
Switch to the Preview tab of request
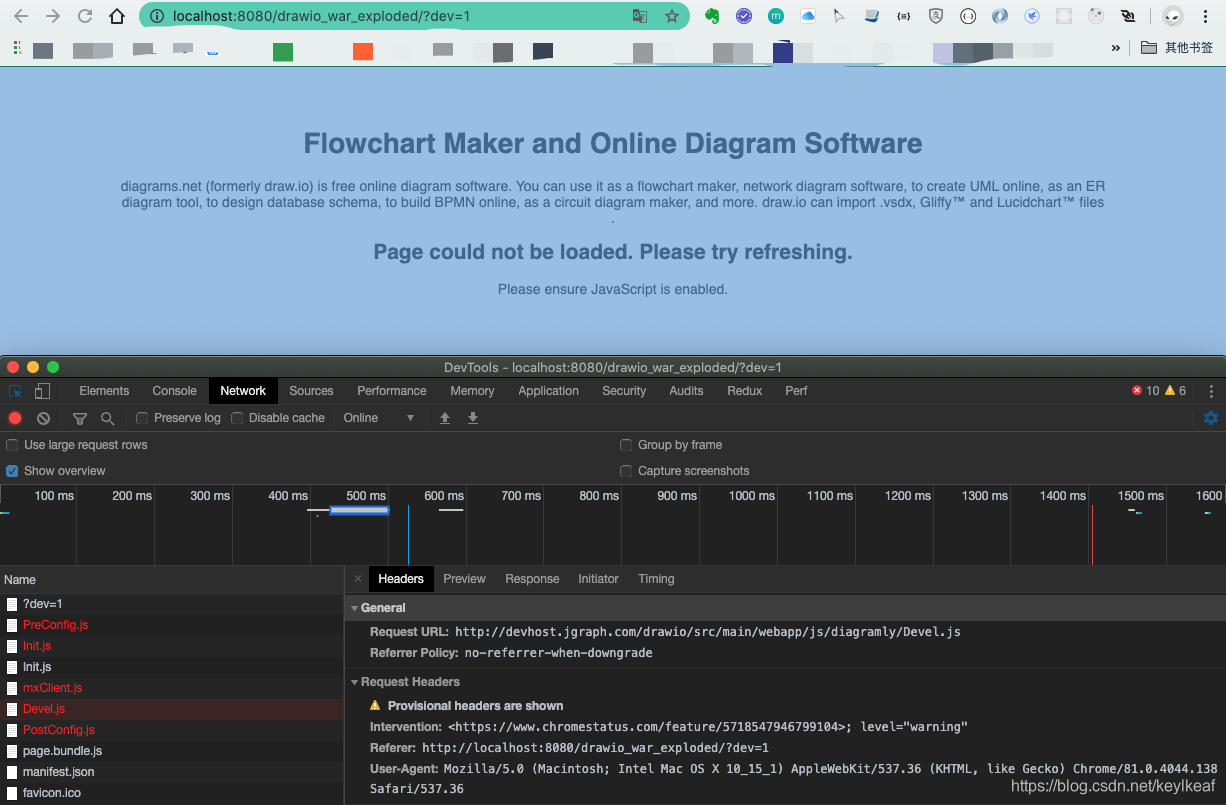coord(464,579)
